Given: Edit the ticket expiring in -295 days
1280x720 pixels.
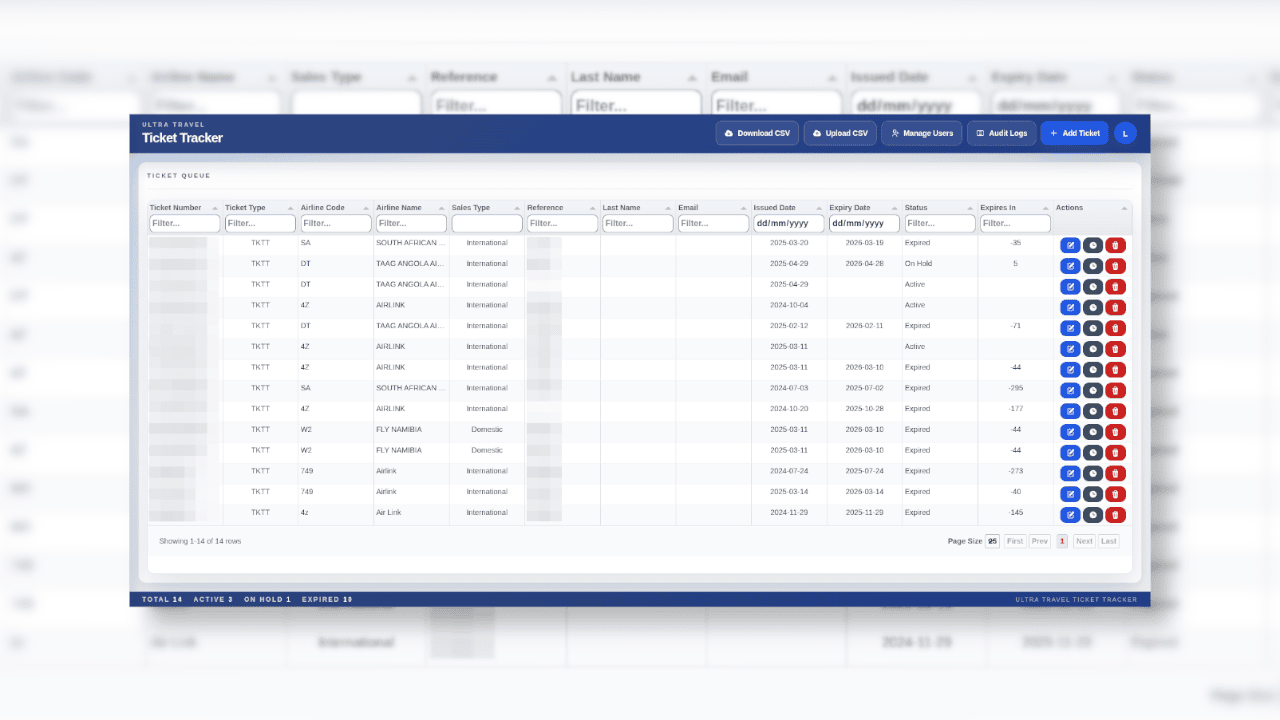Looking at the screenshot, I should pyautogui.click(x=1070, y=390).
